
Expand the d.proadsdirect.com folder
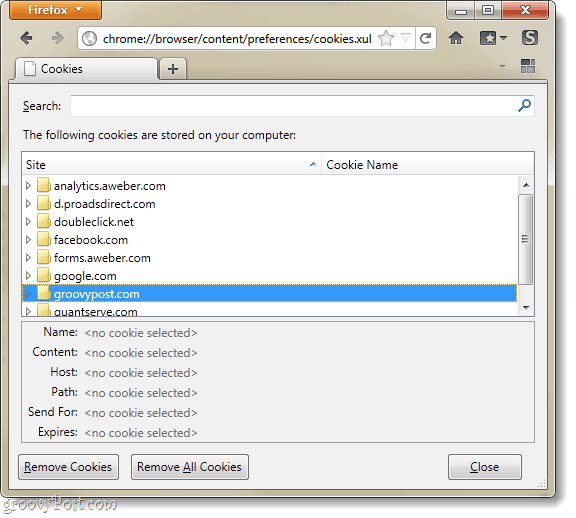click(x=28, y=204)
